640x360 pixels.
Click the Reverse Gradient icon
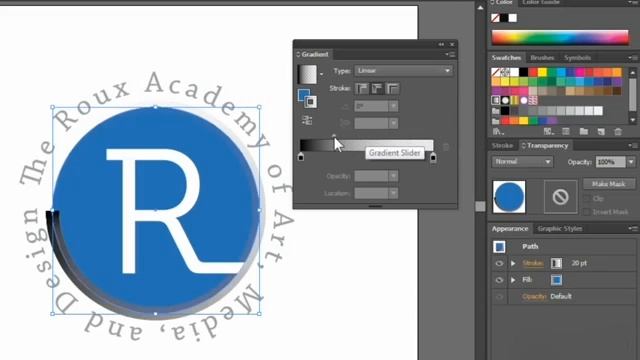point(307,120)
